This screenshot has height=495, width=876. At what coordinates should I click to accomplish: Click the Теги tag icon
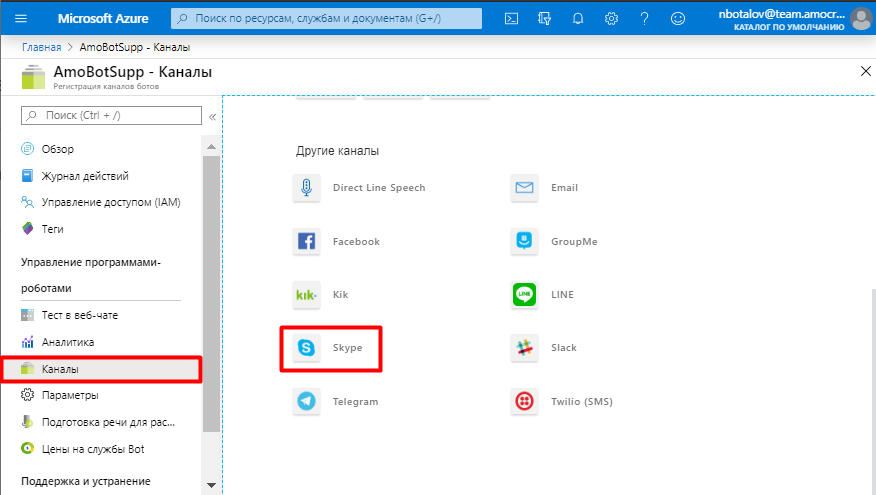(x=27, y=229)
